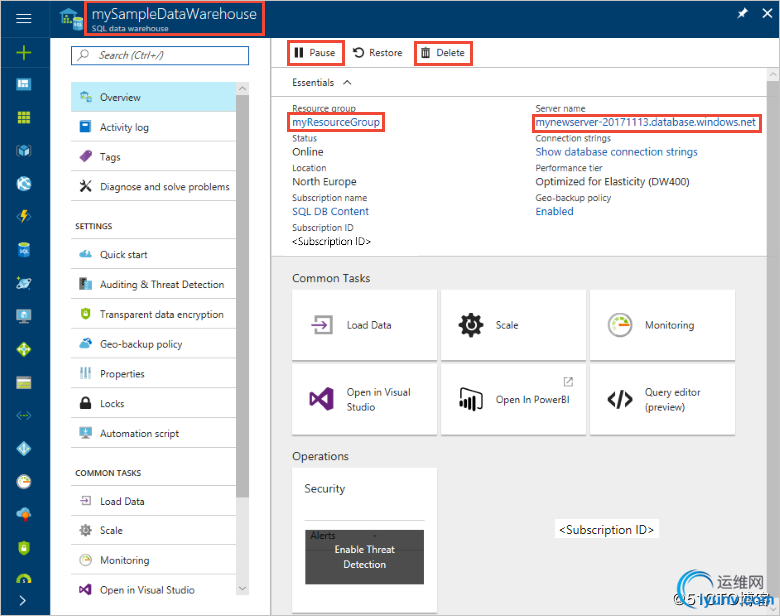The image size is (780, 616).
Task: Open the Monitor gauge icon in rail
Action: click(x=23, y=482)
